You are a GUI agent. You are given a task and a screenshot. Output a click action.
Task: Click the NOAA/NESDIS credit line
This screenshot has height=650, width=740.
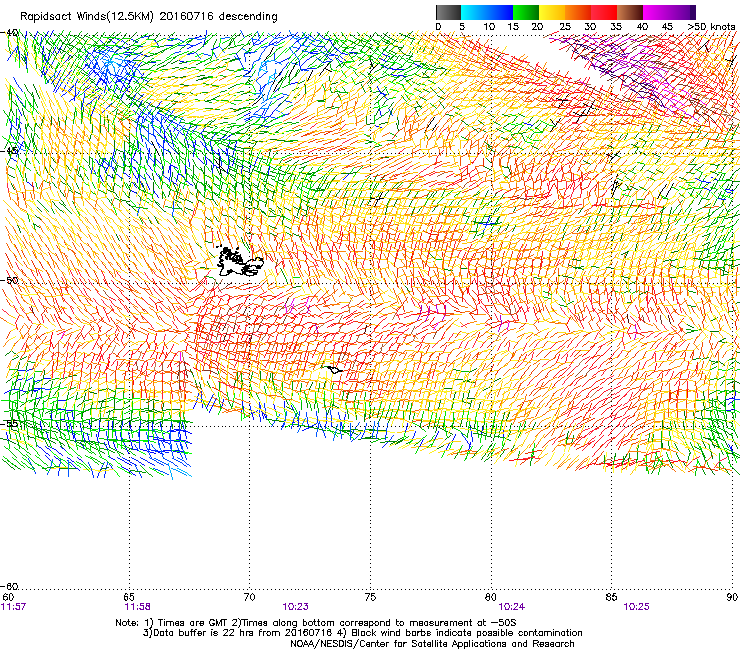point(432,644)
